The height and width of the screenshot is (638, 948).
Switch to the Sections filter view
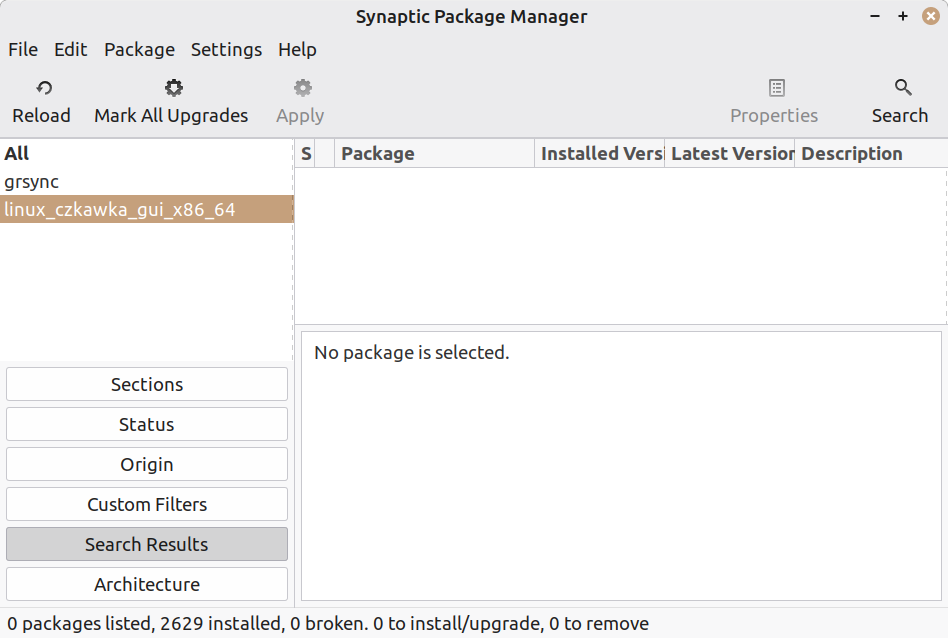coord(147,384)
